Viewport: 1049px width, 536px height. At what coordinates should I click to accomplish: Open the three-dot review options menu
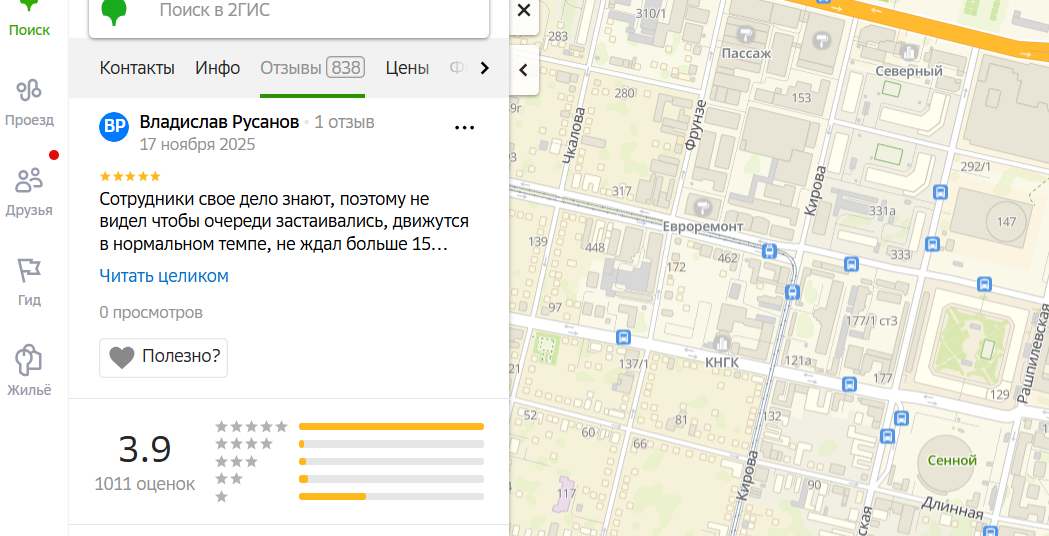coord(464,127)
